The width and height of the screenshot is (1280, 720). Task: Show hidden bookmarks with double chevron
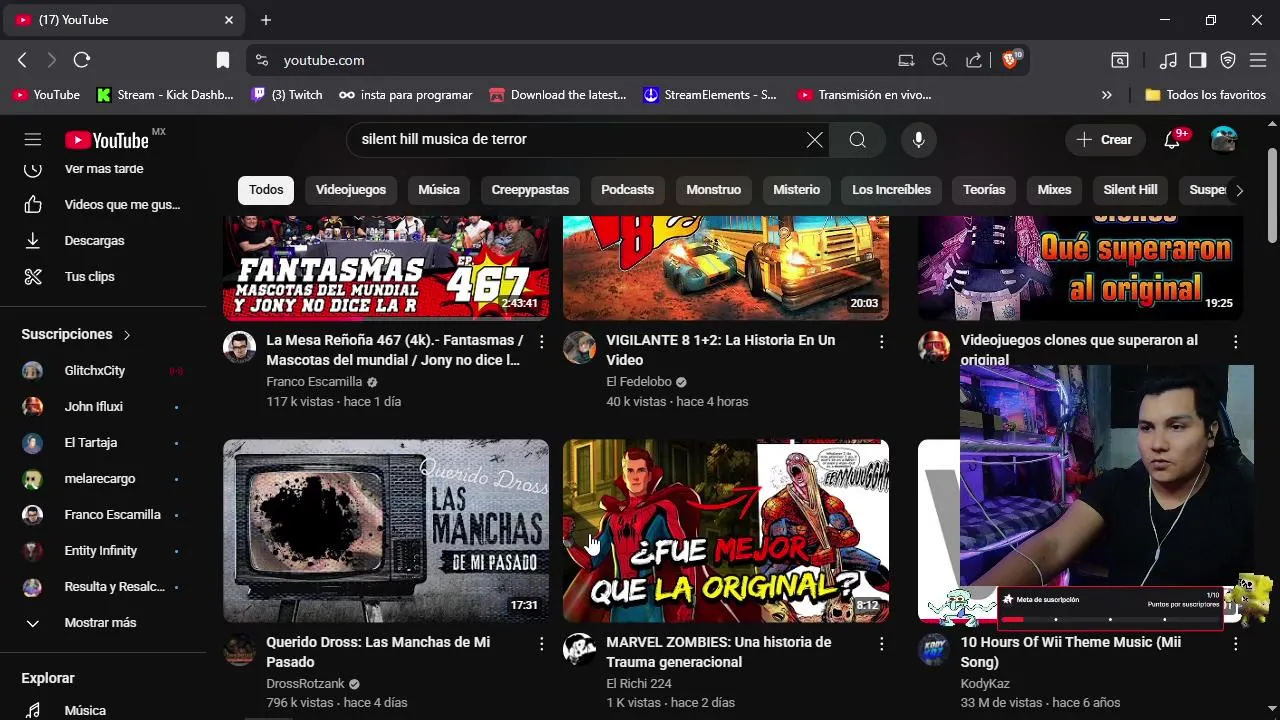coord(1106,95)
